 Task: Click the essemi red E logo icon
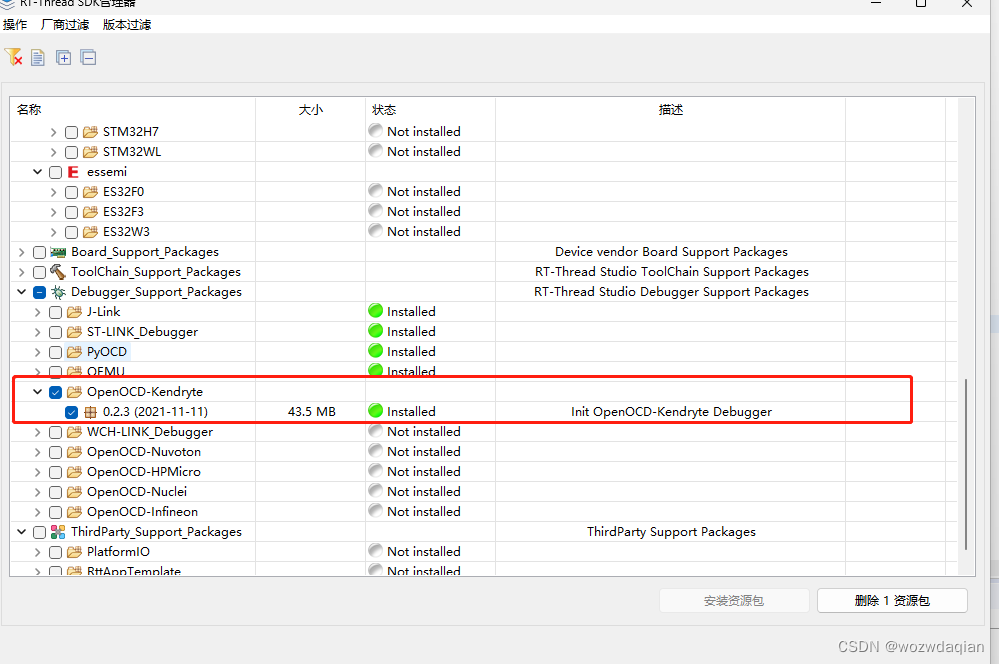point(73,172)
